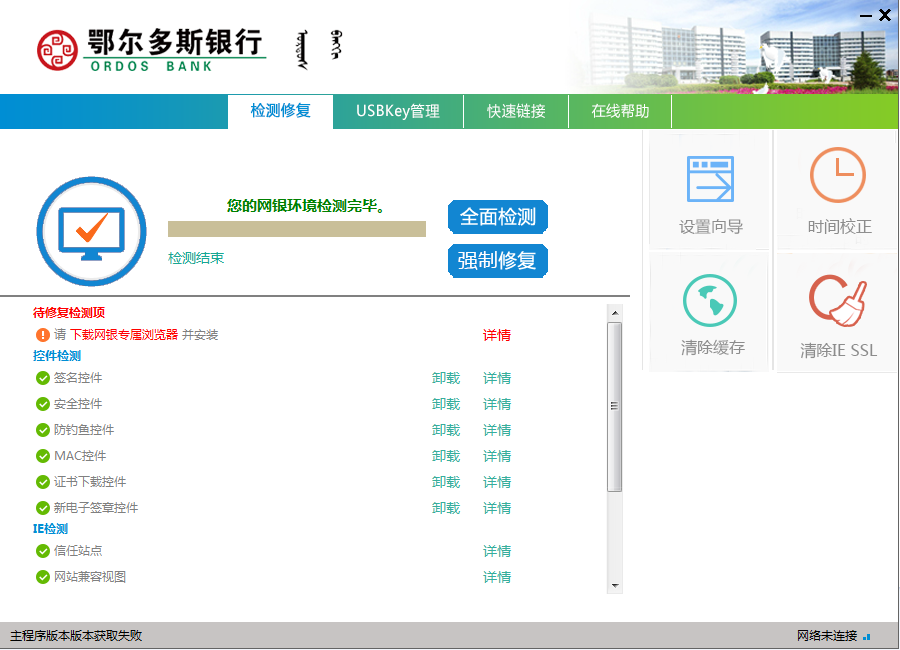The image size is (900, 650).
Task: Click the scroll down arrow in detection list
Action: click(x=615, y=585)
